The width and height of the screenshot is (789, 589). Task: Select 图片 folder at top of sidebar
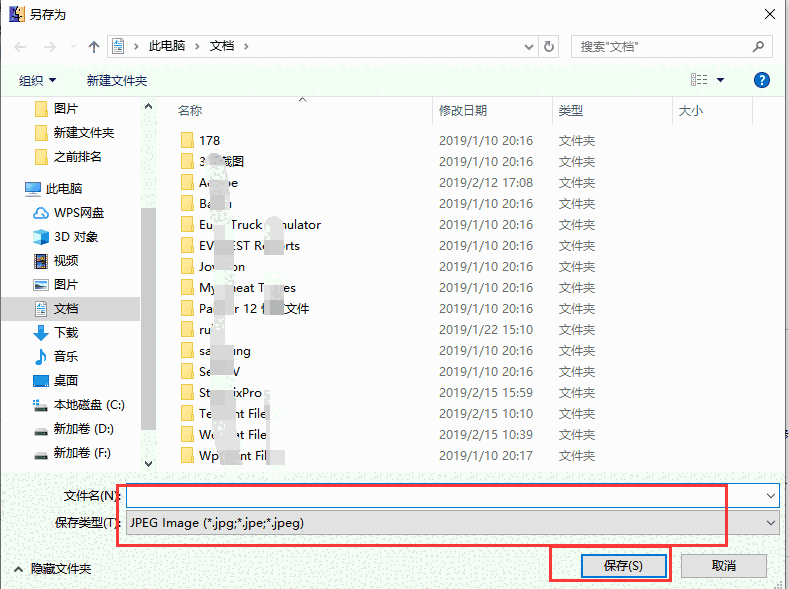(56, 109)
